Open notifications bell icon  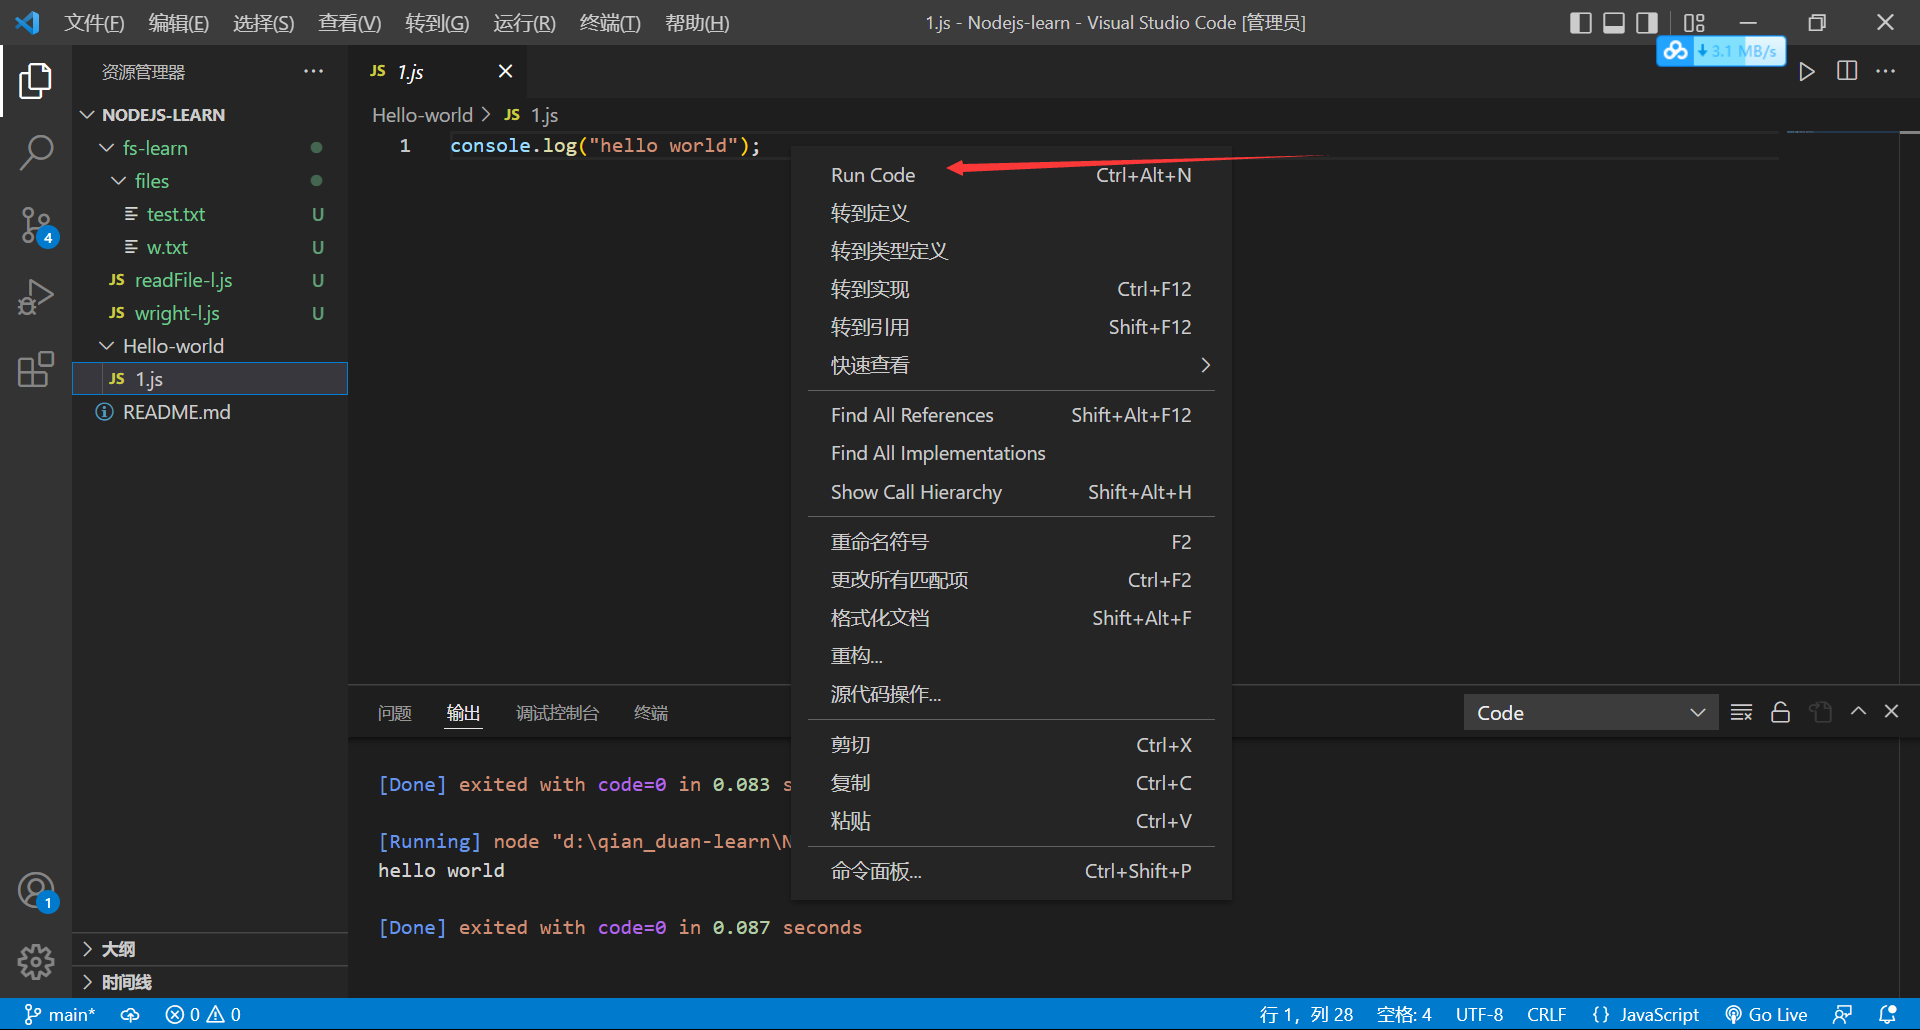[1887, 1014]
